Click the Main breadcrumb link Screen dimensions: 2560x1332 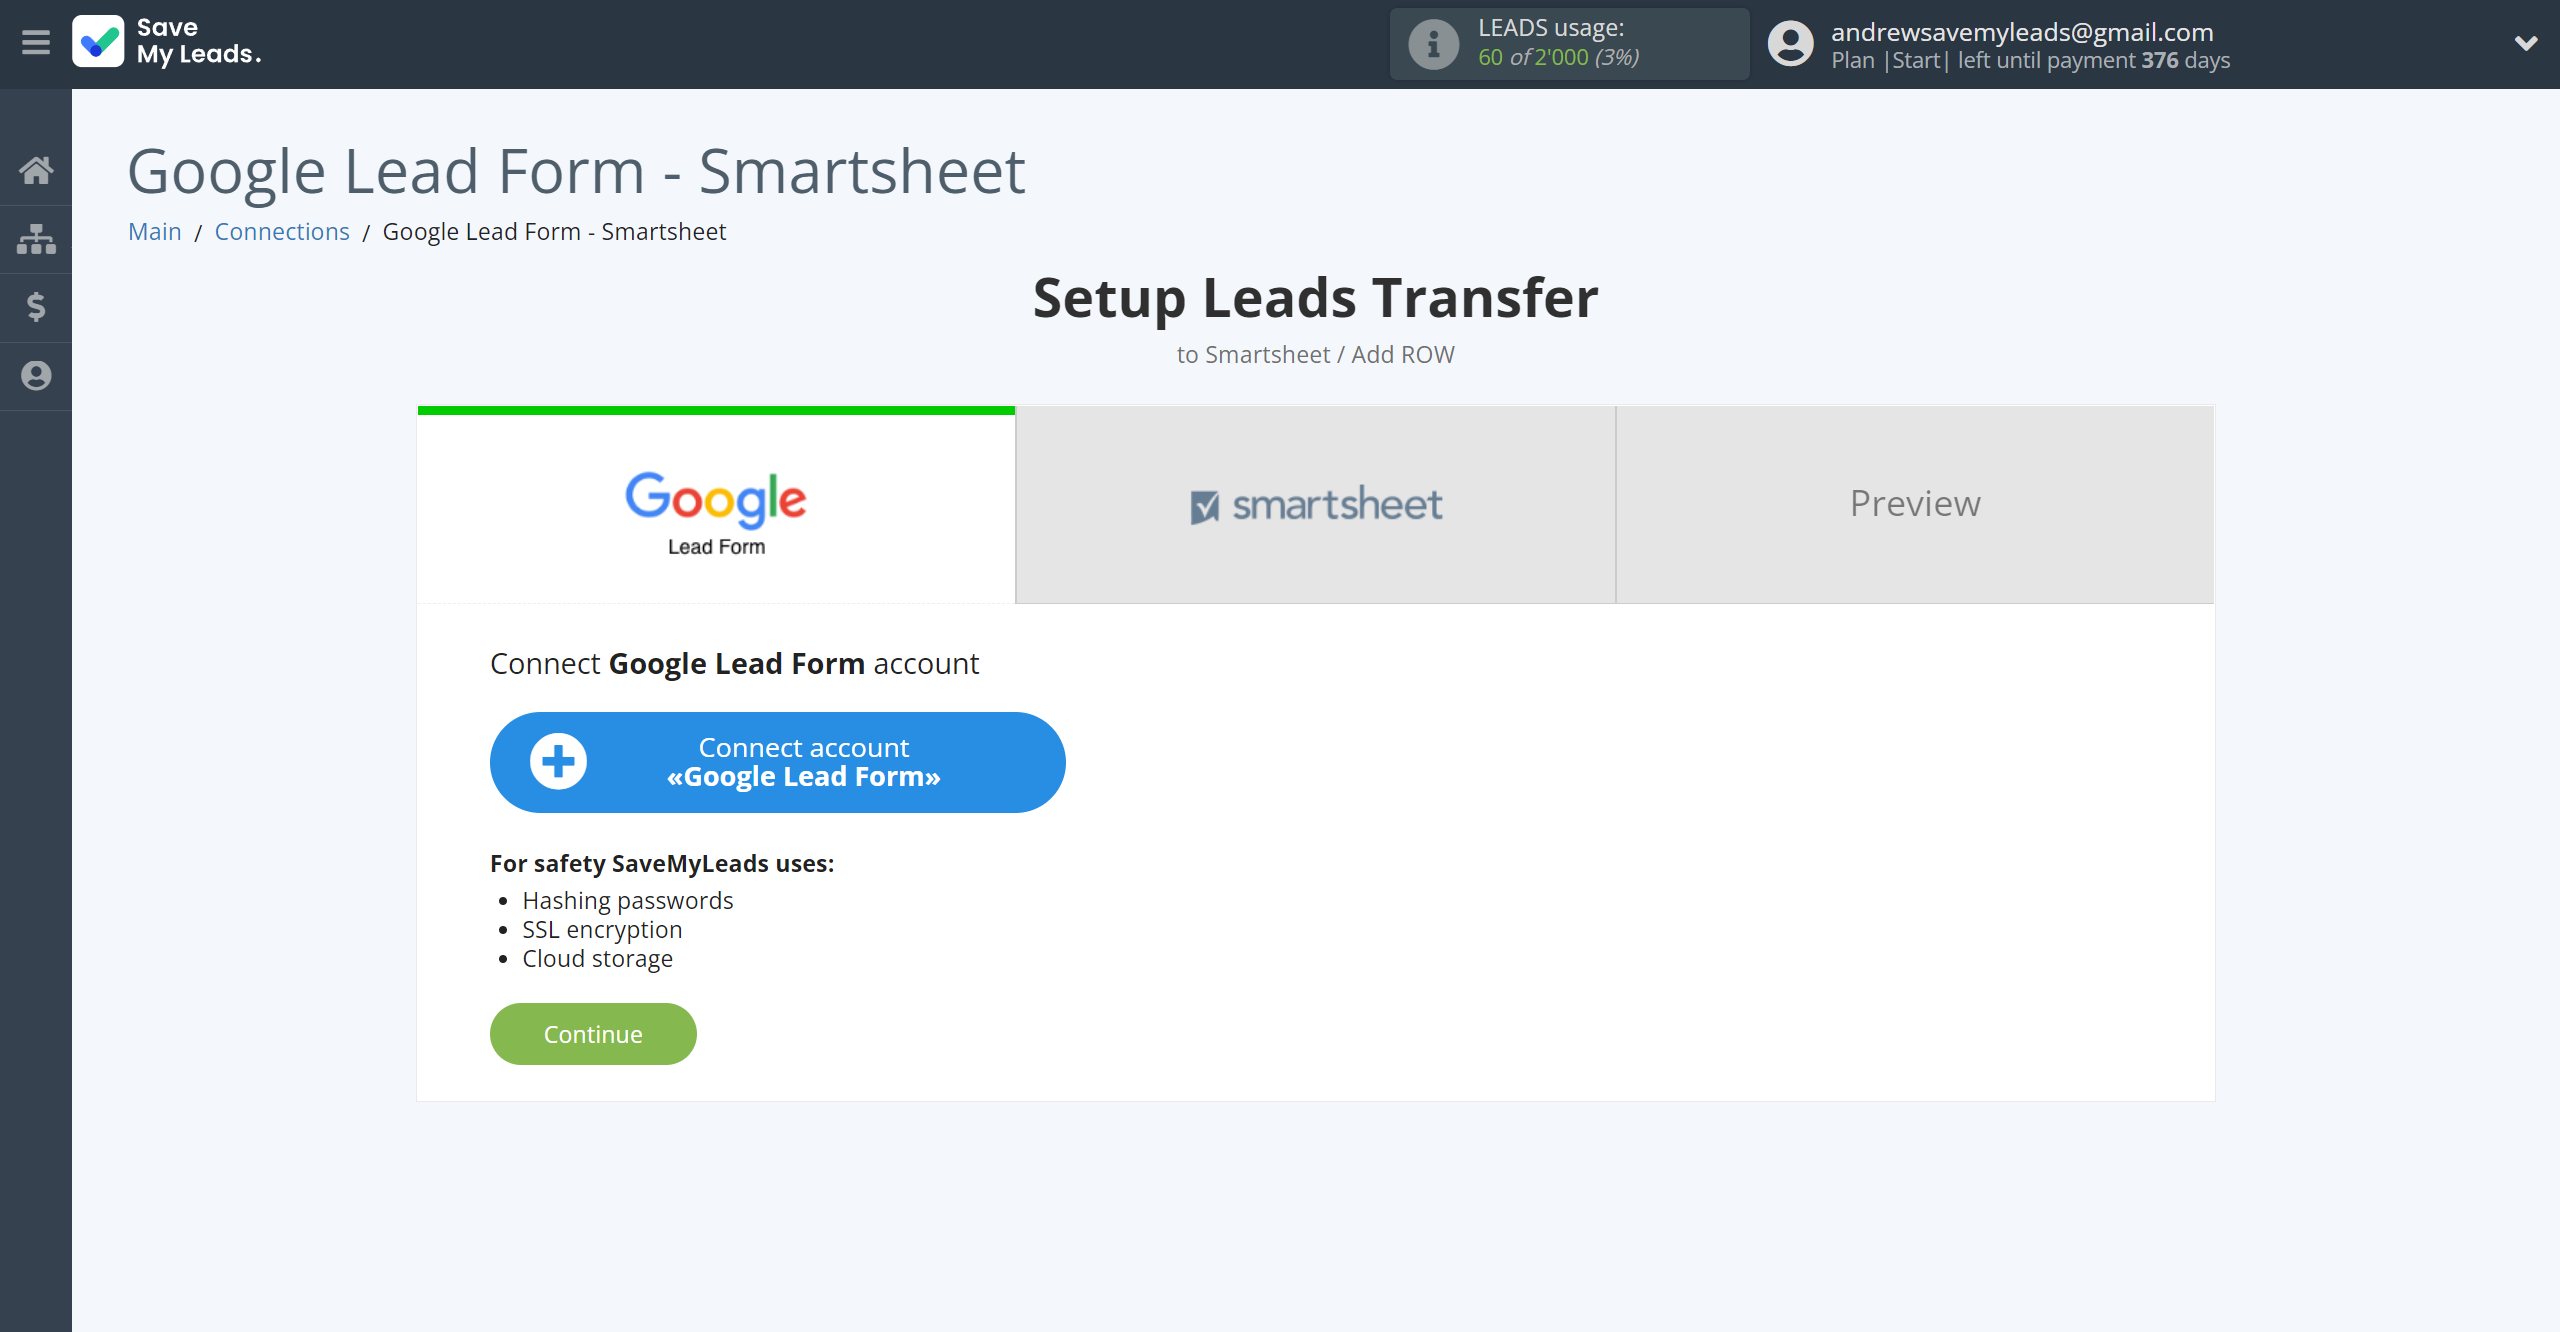coord(156,230)
